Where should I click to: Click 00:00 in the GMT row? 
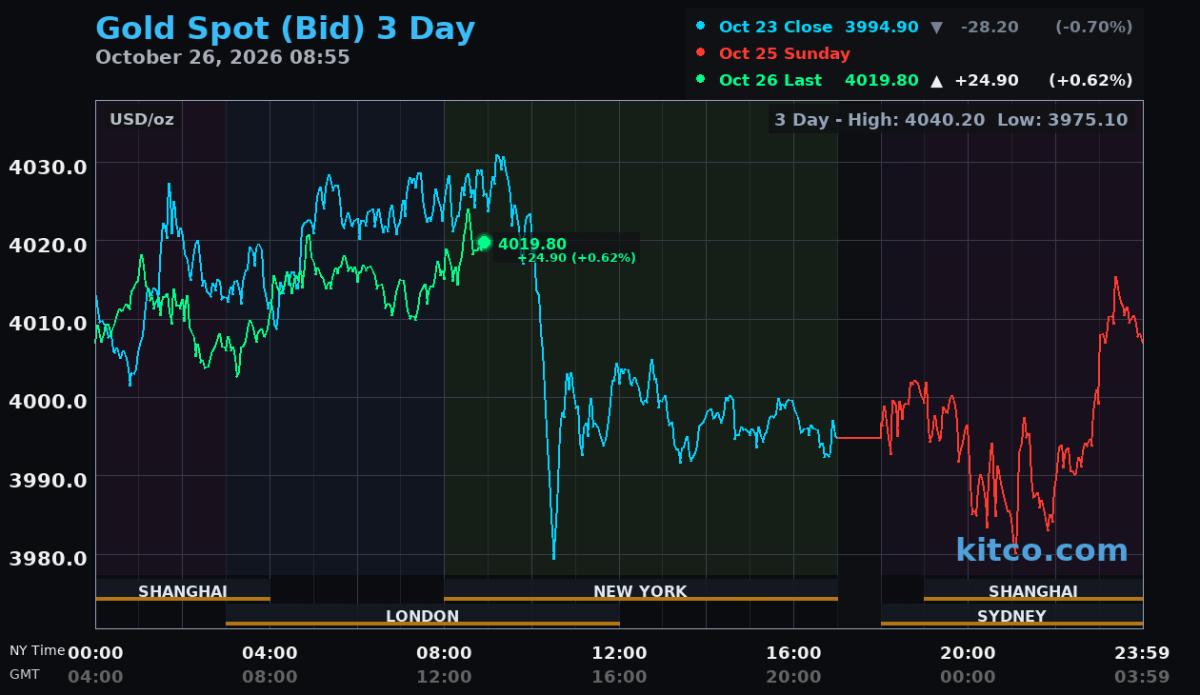[x=968, y=676]
